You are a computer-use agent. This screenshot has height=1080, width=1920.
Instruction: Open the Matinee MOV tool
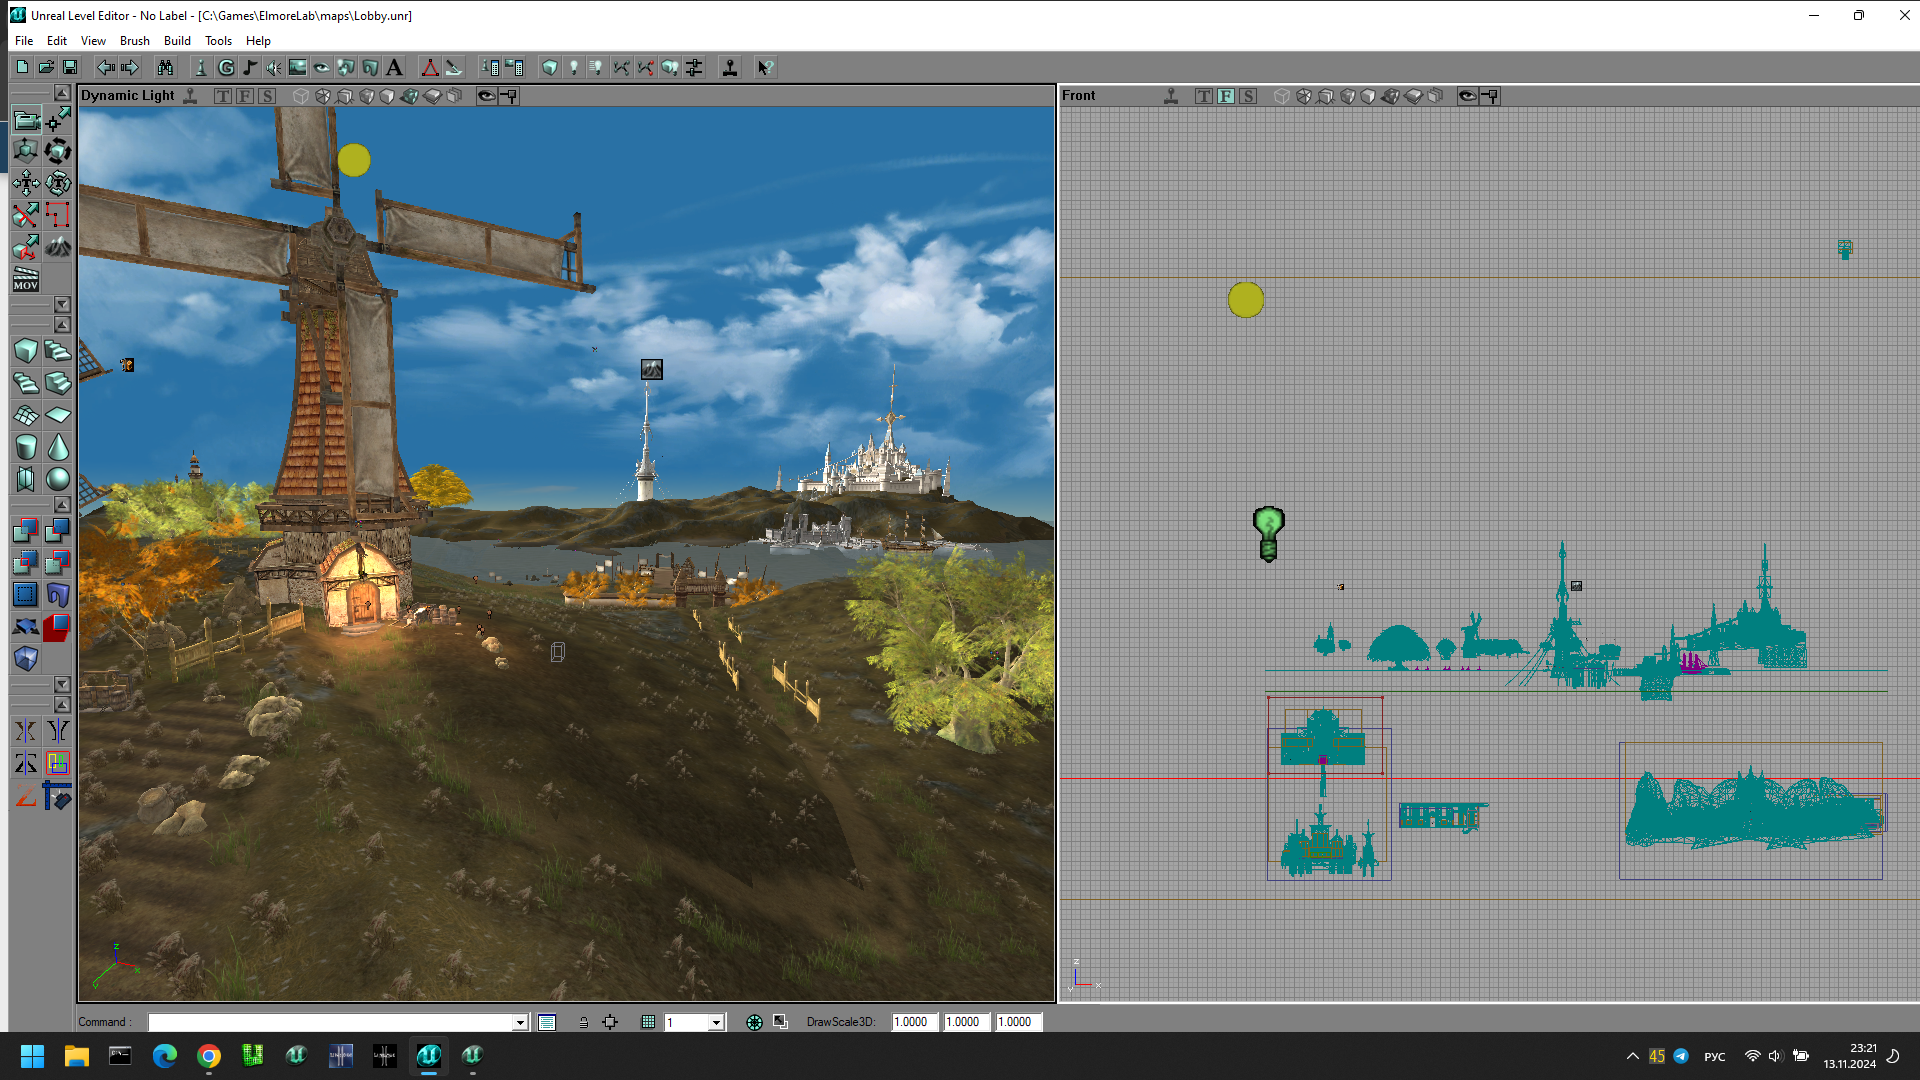(26, 279)
